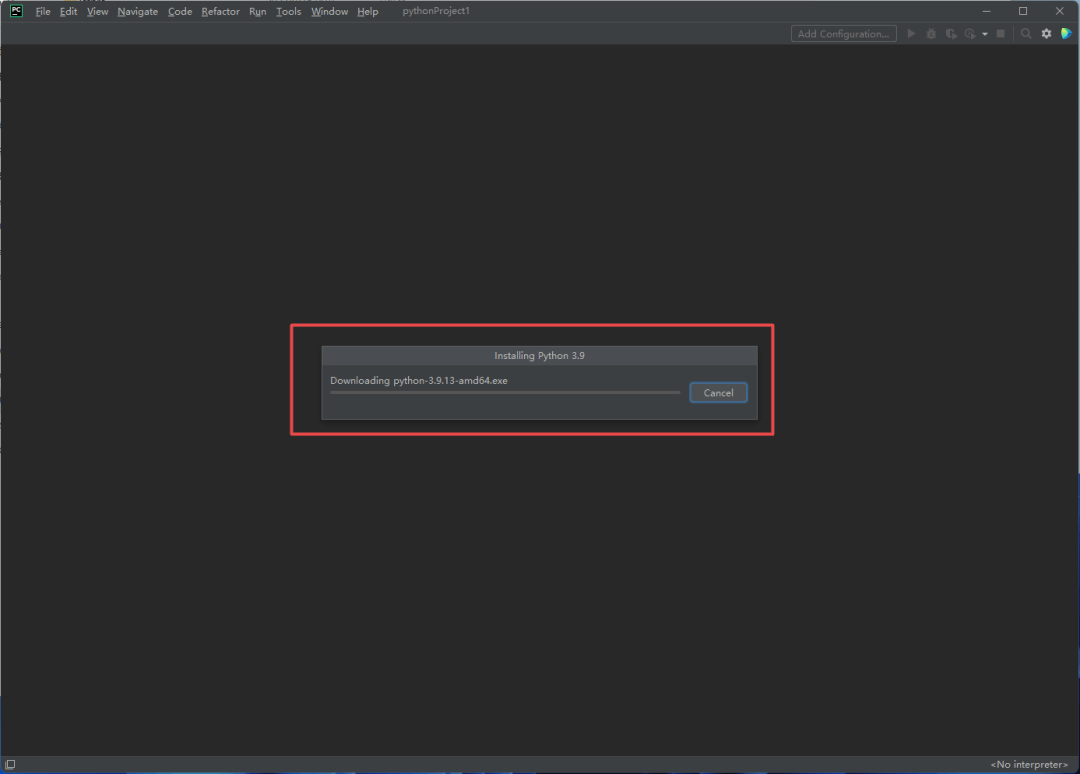Image resolution: width=1080 pixels, height=774 pixels.
Task: Click the Debug bug icon
Action: 931,34
